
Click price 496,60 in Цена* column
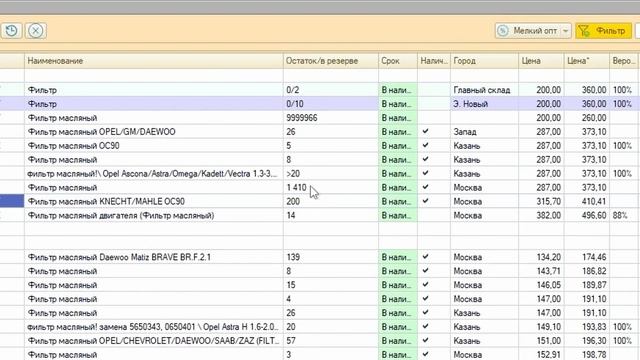pyautogui.click(x=594, y=216)
